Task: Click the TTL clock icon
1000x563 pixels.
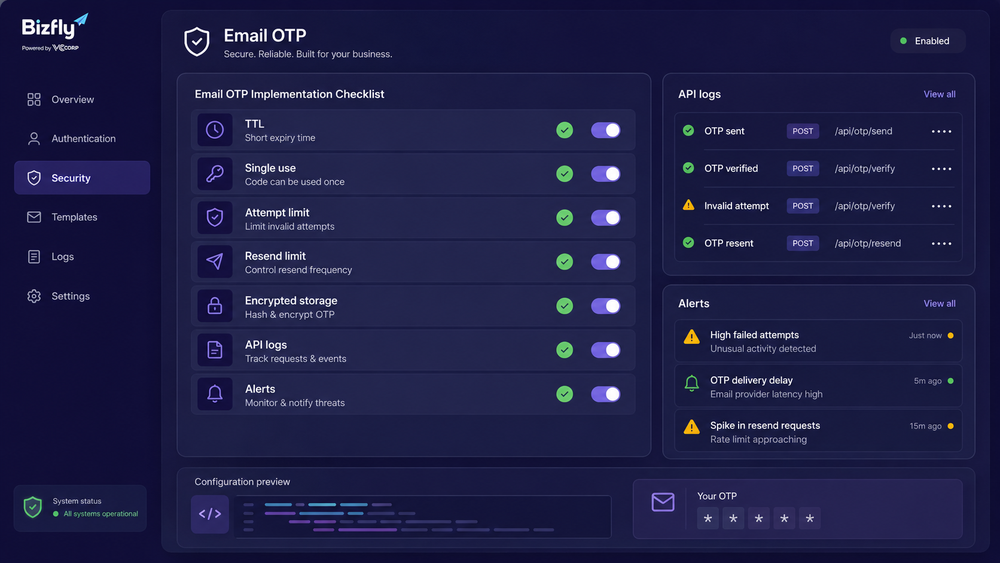Action: point(215,130)
